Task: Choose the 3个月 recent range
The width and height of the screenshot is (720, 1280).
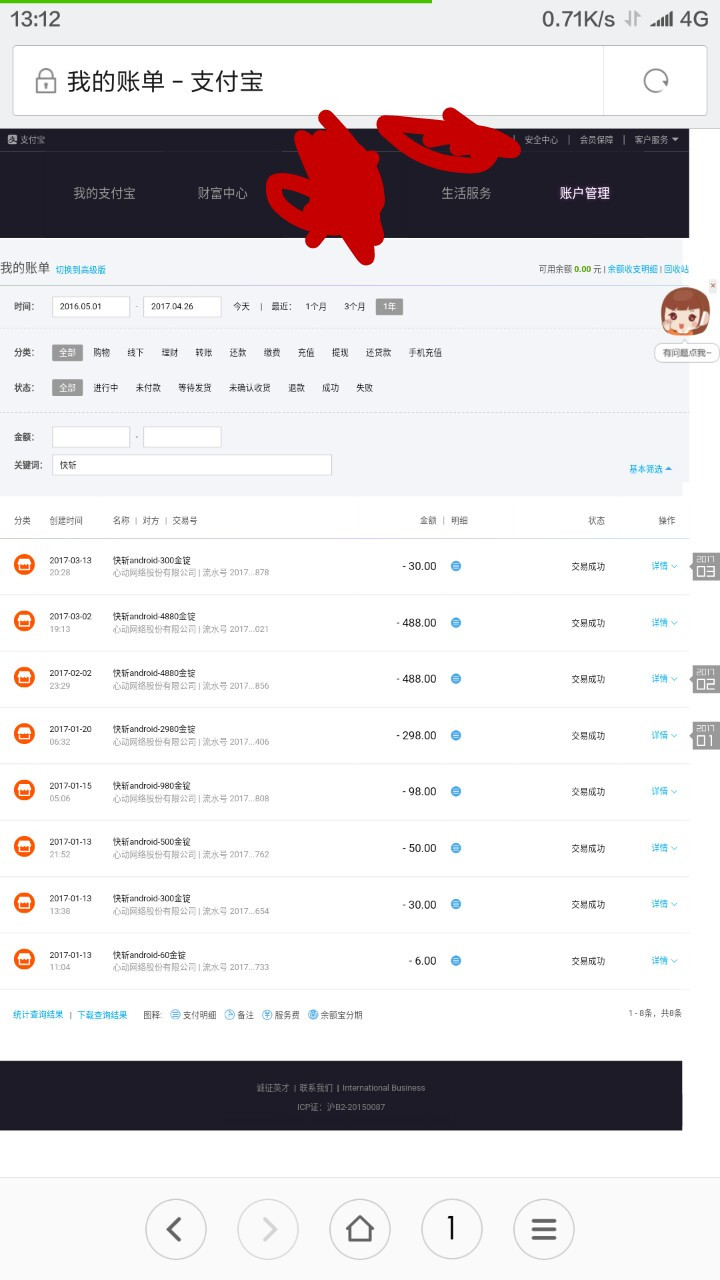Action: (355, 307)
